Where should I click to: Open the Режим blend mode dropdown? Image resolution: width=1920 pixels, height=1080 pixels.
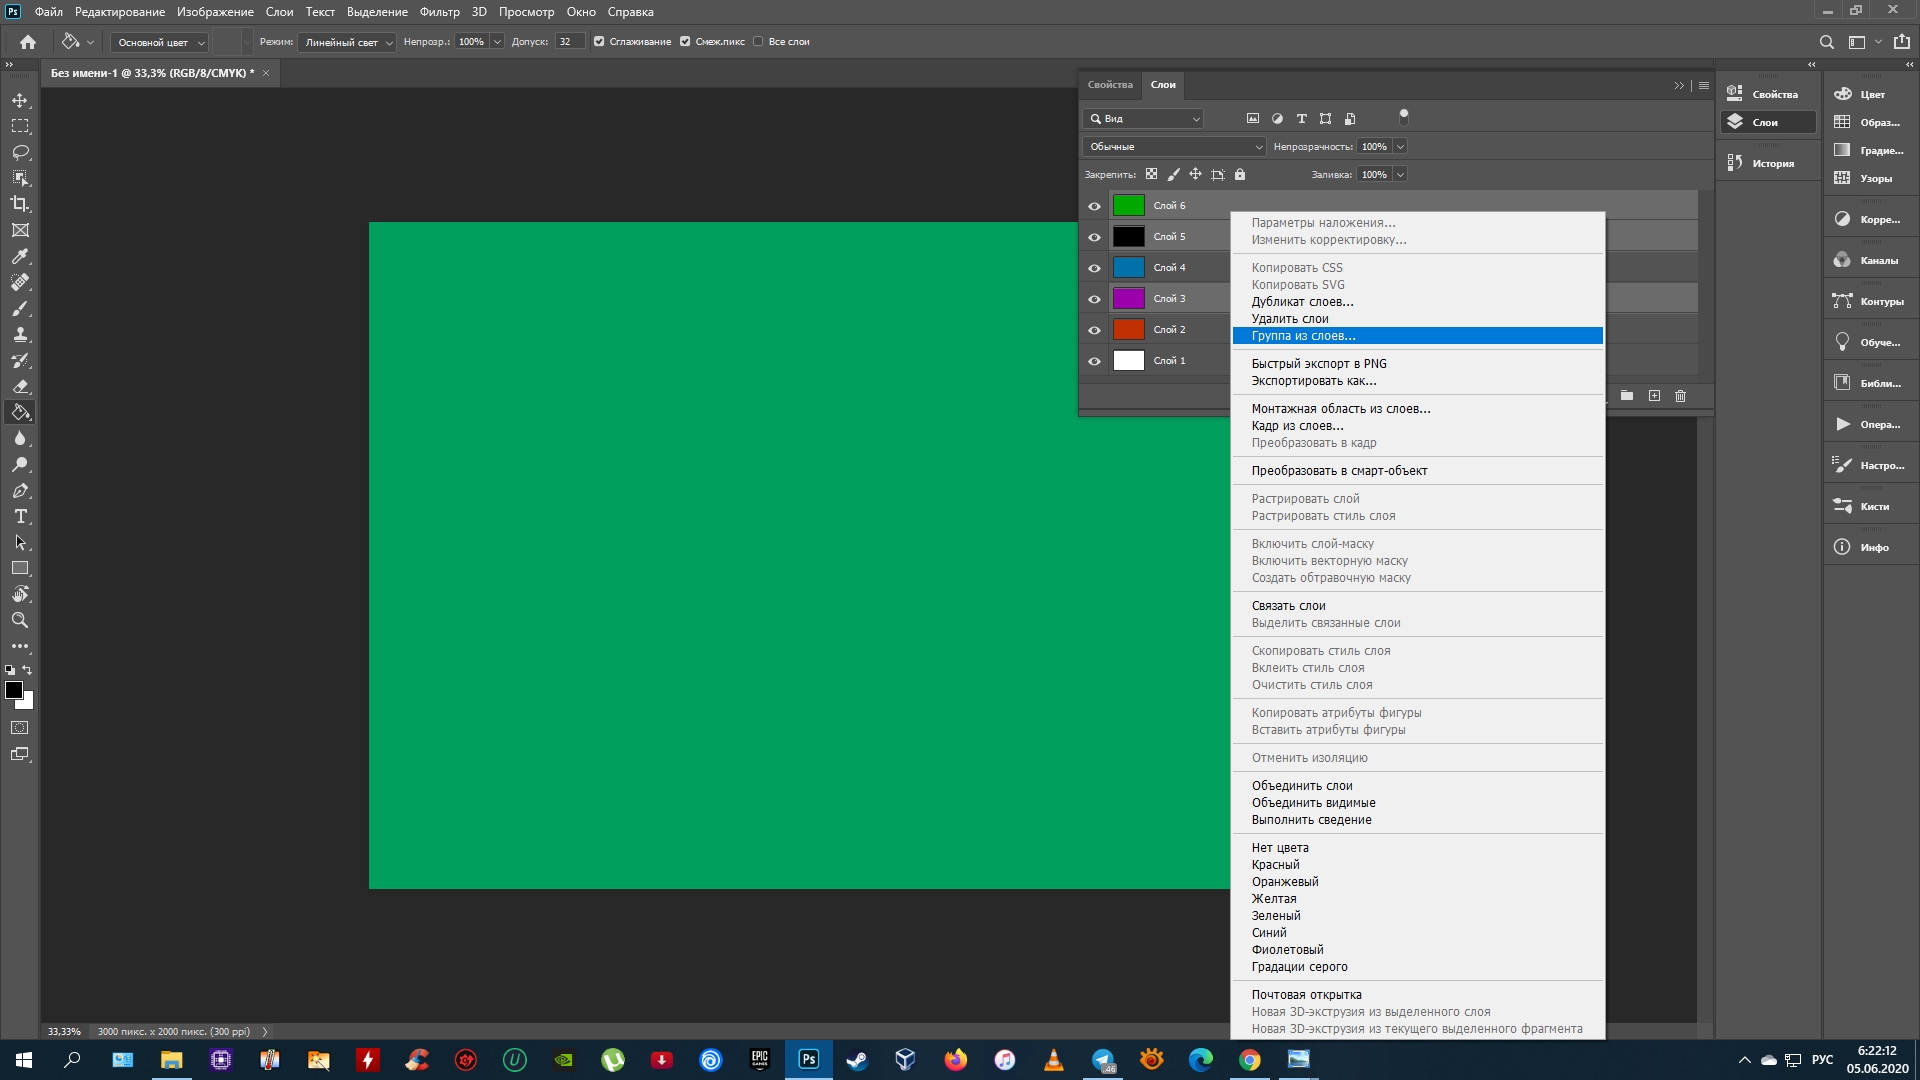(x=348, y=42)
